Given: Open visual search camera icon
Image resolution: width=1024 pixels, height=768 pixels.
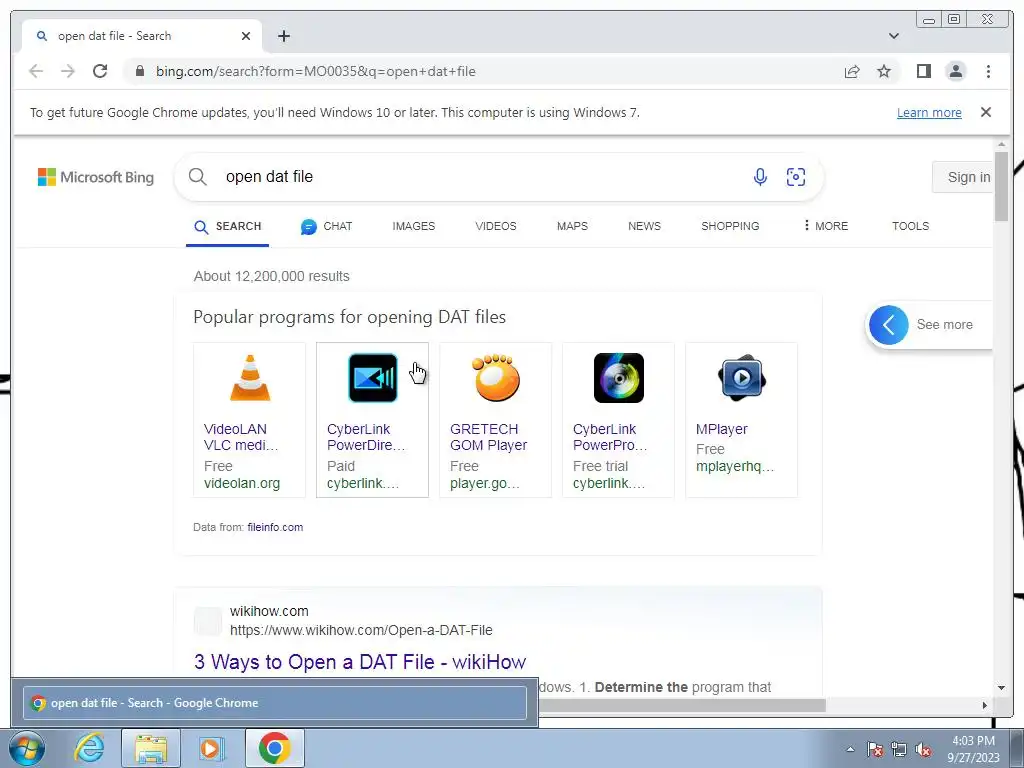Looking at the screenshot, I should pyautogui.click(x=795, y=176).
